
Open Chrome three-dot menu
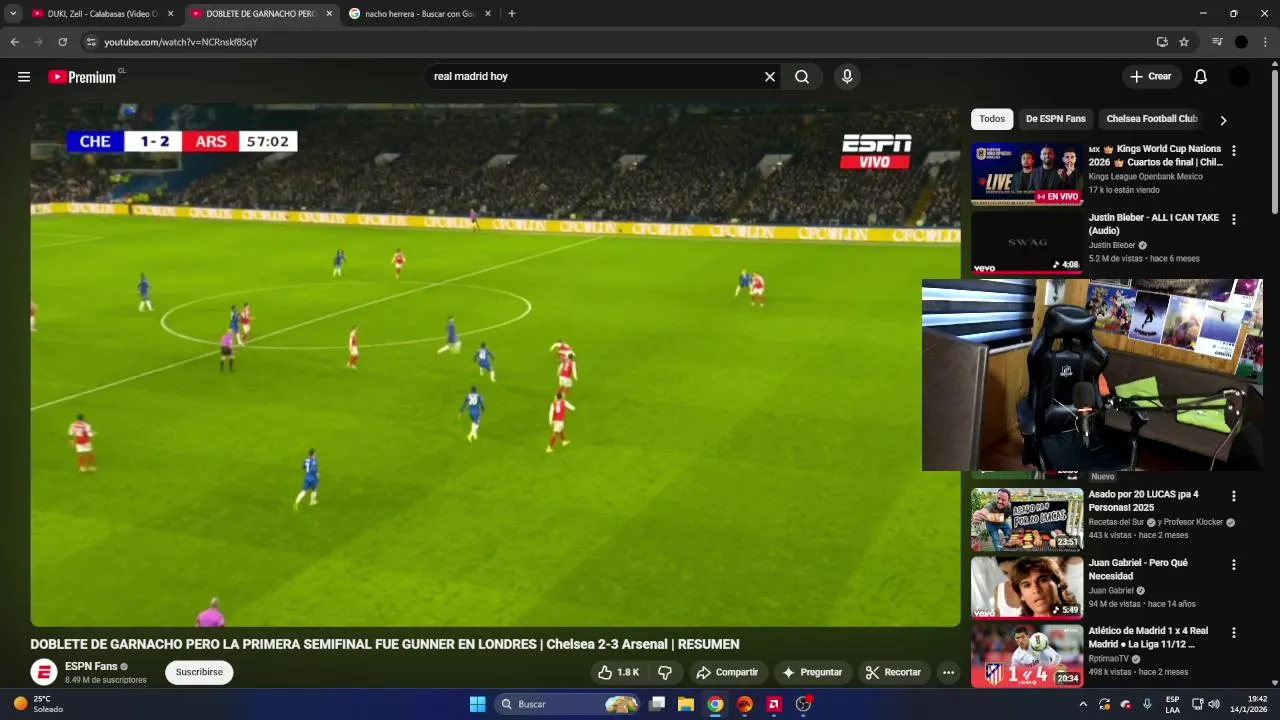coord(1266,42)
